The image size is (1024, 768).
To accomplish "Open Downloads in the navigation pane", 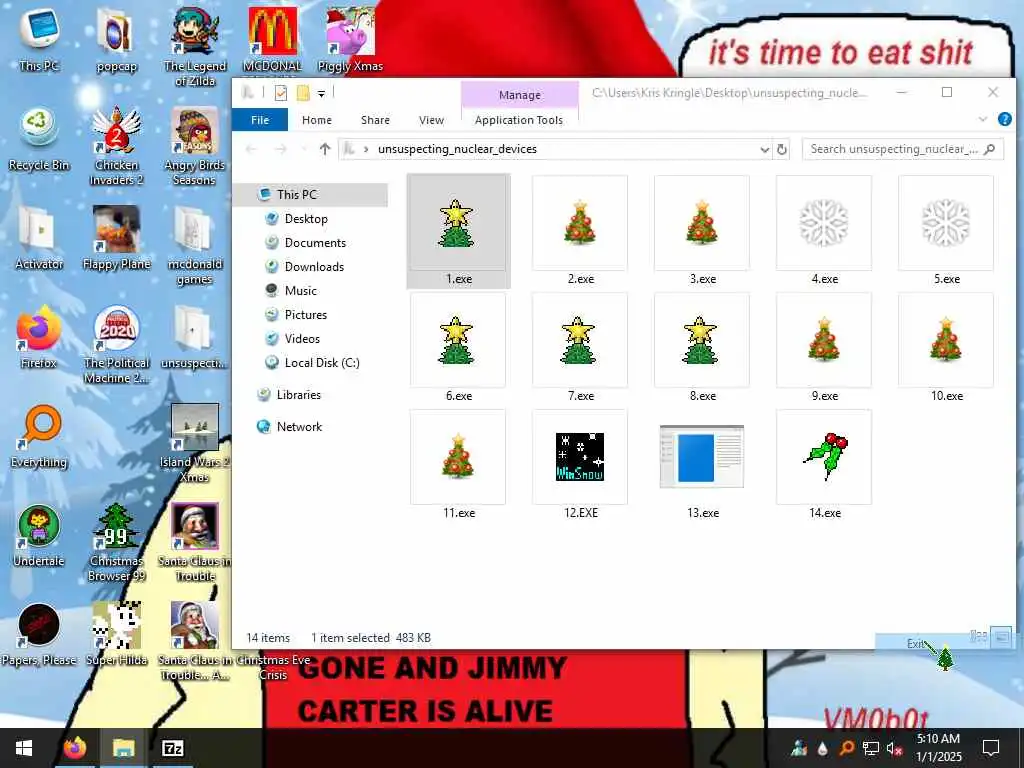I will pyautogui.click(x=314, y=266).
